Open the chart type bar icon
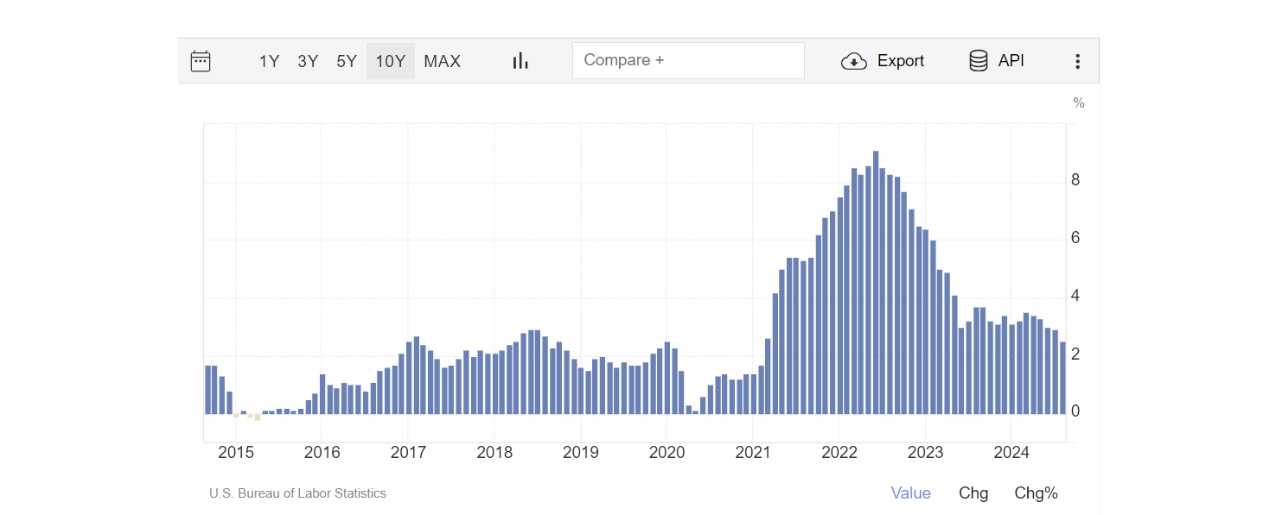Viewport: 1284px width, 515px height. pos(520,61)
